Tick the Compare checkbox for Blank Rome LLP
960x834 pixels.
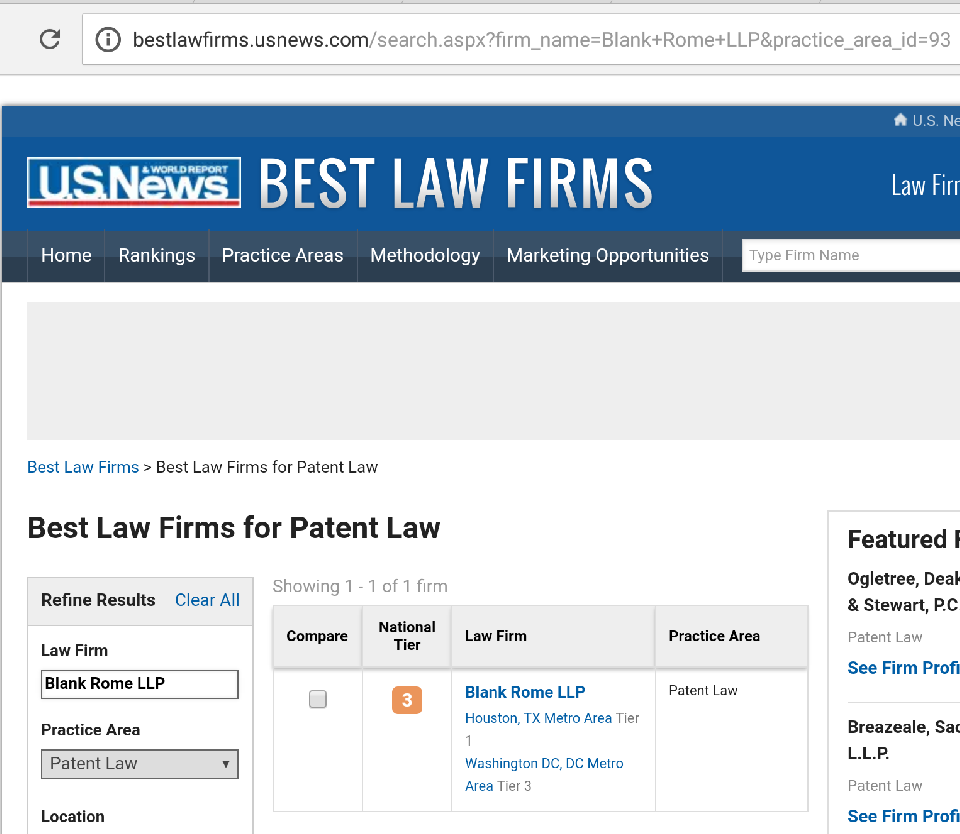click(318, 699)
